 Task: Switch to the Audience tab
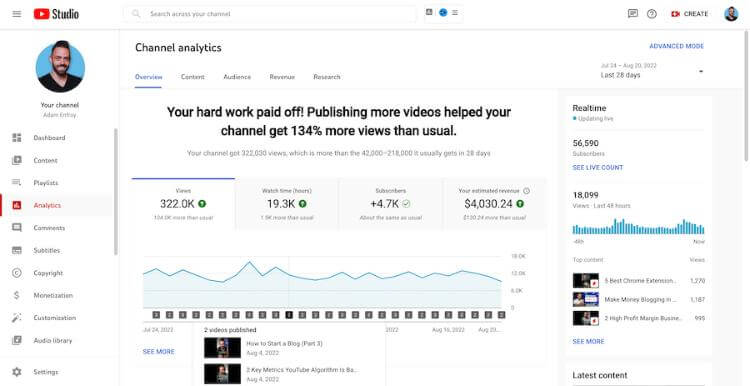pyautogui.click(x=237, y=77)
